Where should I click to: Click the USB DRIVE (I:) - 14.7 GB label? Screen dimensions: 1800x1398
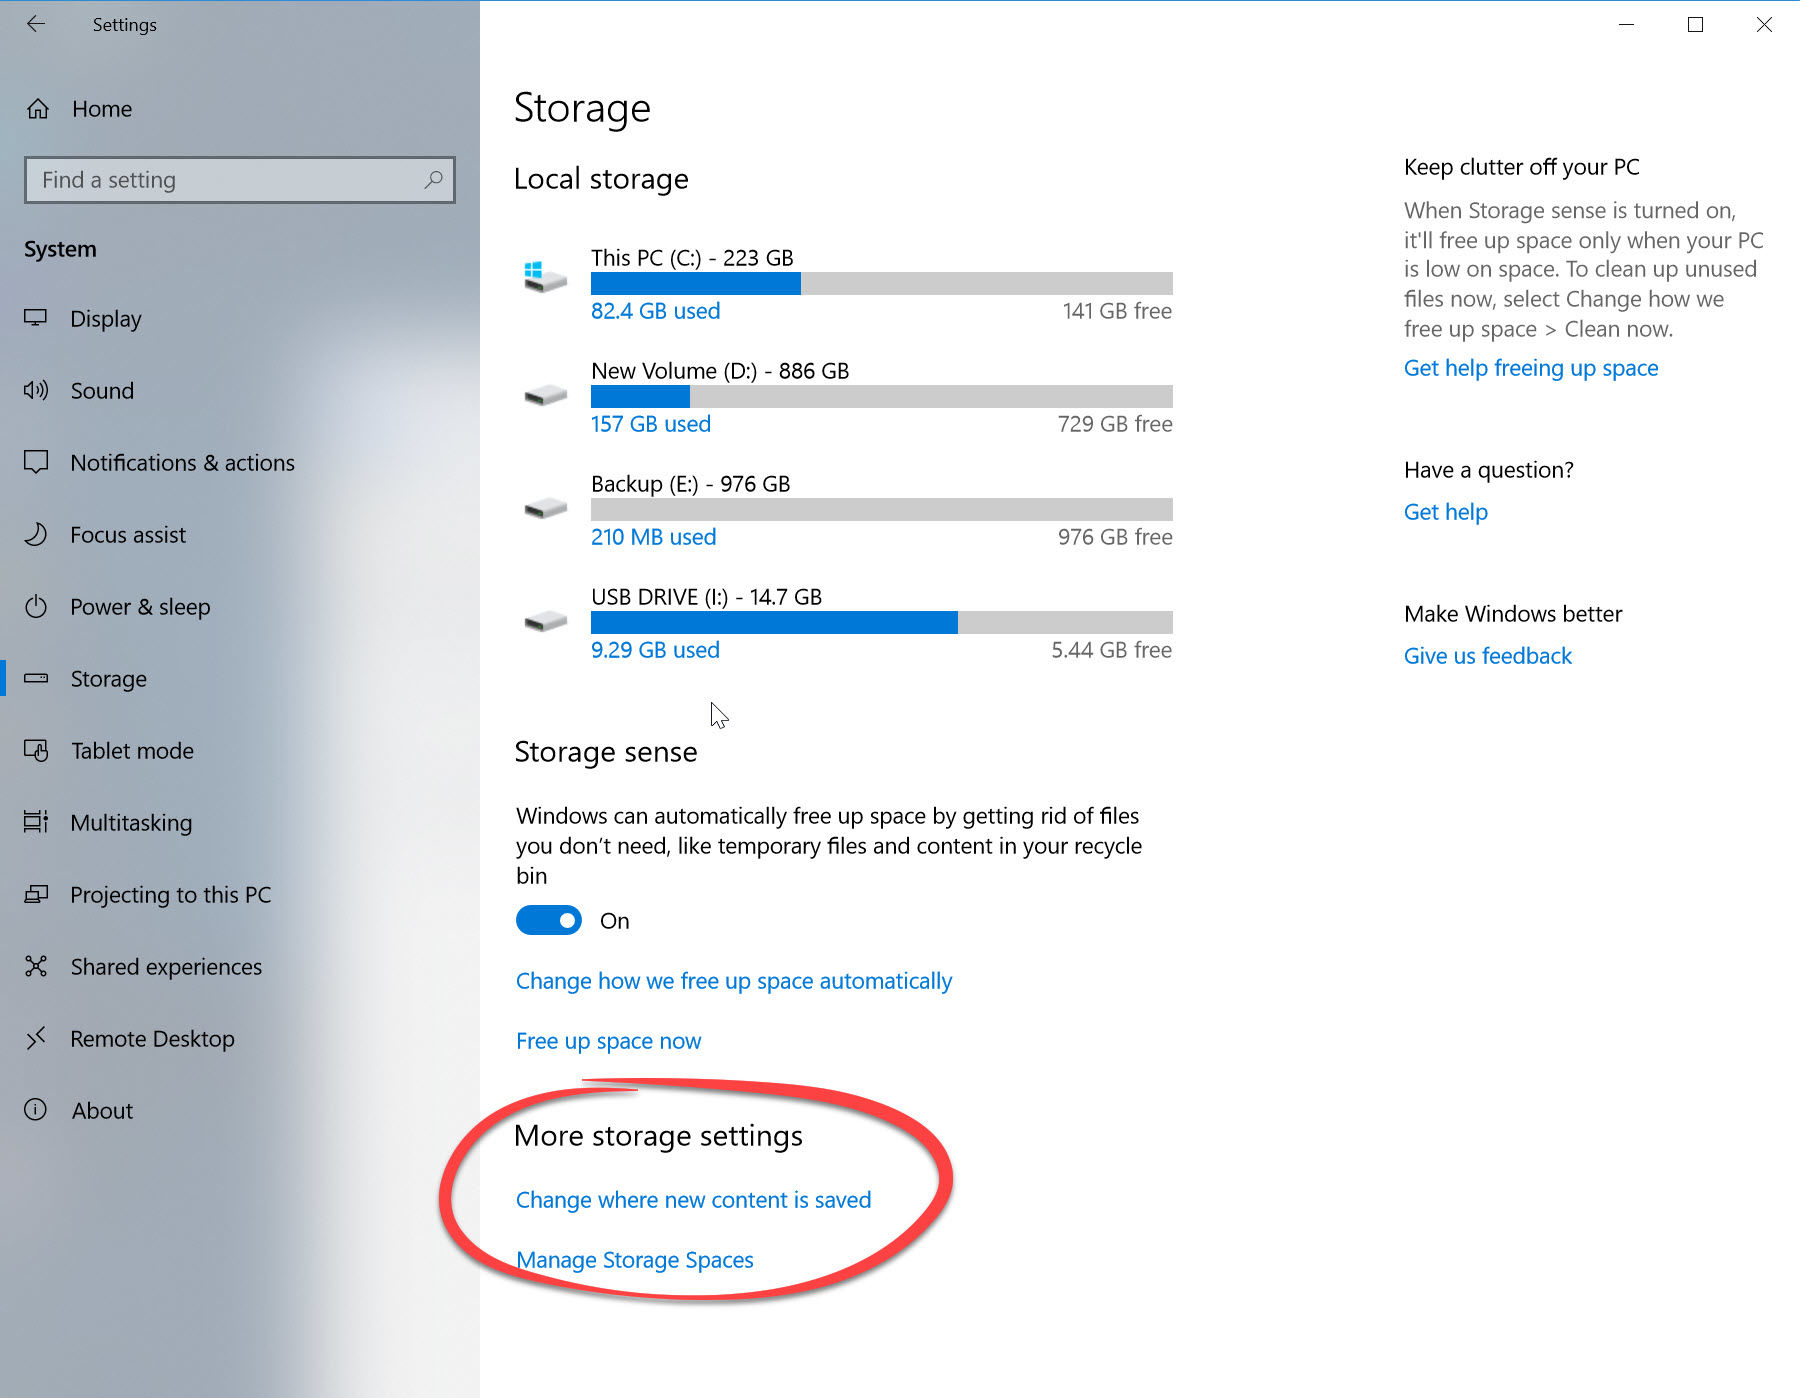(x=706, y=597)
